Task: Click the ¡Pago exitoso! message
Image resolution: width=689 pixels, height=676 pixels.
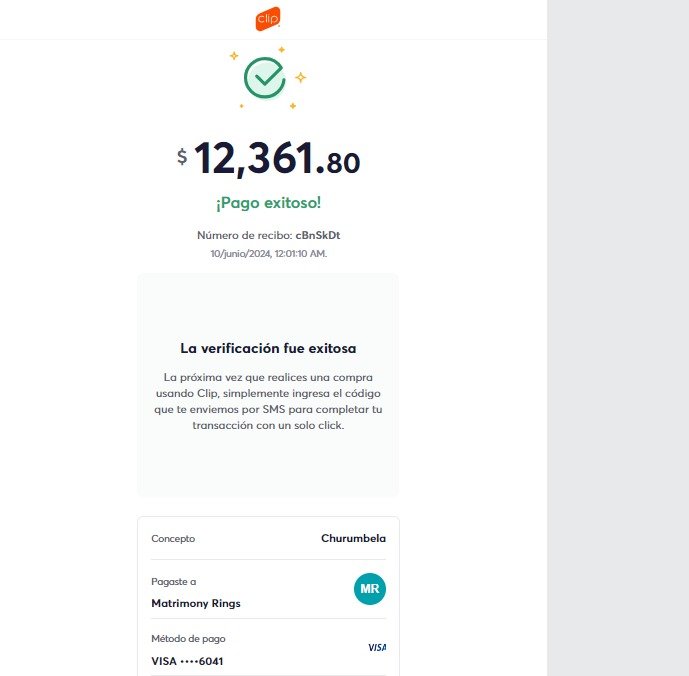Action: click(268, 203)
